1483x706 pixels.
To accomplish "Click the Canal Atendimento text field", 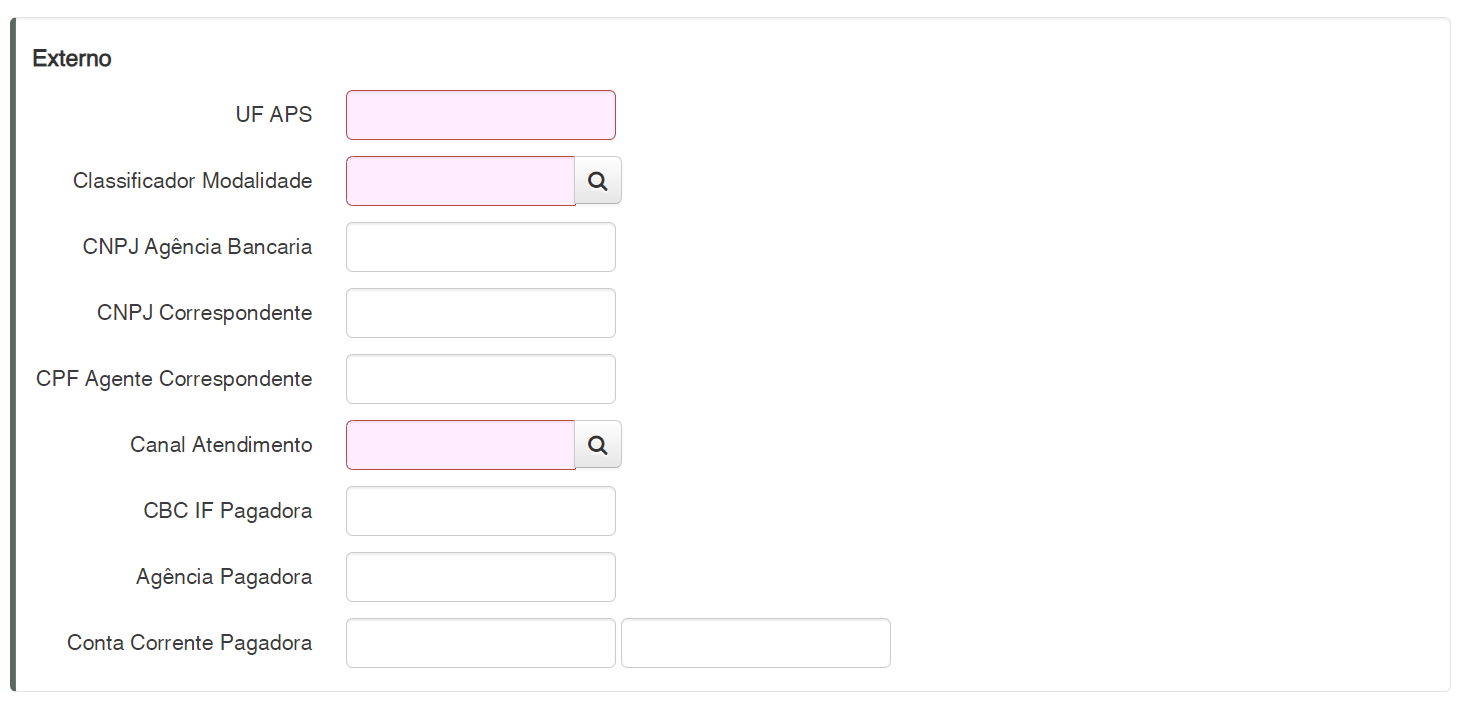I will (x=460, y=445).
